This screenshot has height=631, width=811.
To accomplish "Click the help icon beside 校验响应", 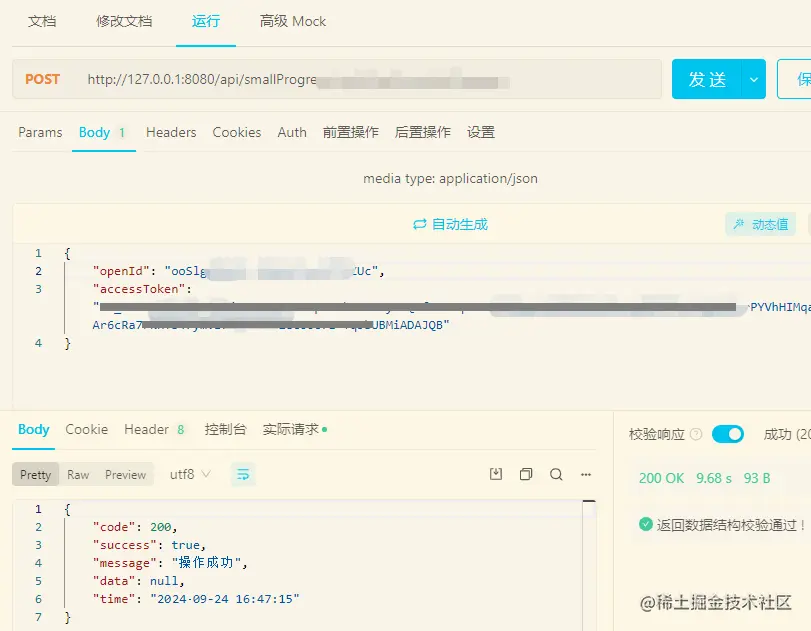I will [696, 434].
